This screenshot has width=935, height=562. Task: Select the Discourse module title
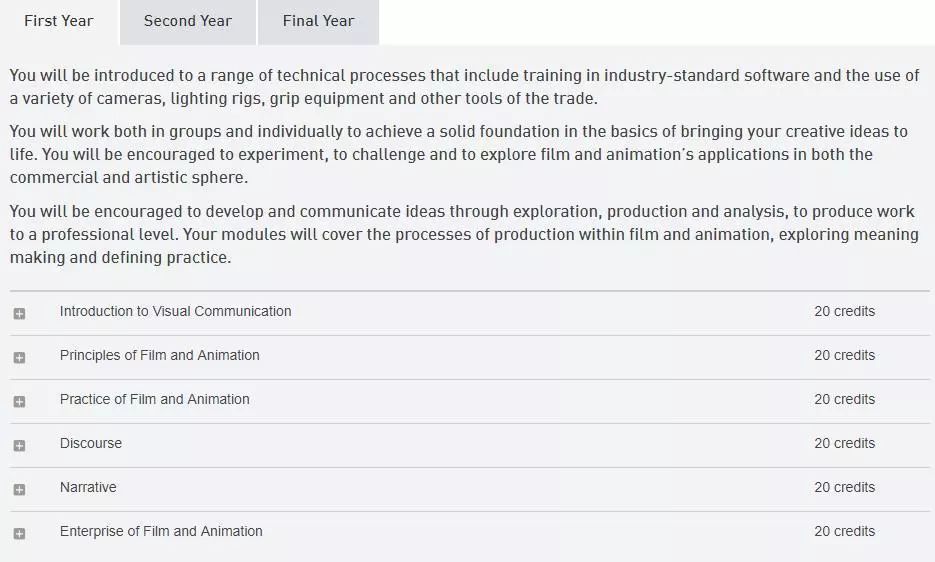click(91, 443)
